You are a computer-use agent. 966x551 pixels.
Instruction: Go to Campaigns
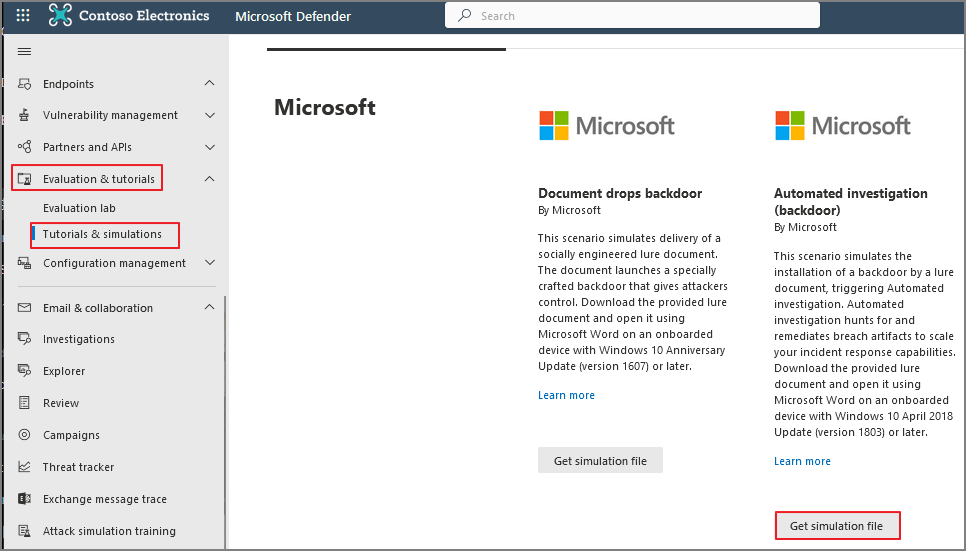click(x=71, y=435)
